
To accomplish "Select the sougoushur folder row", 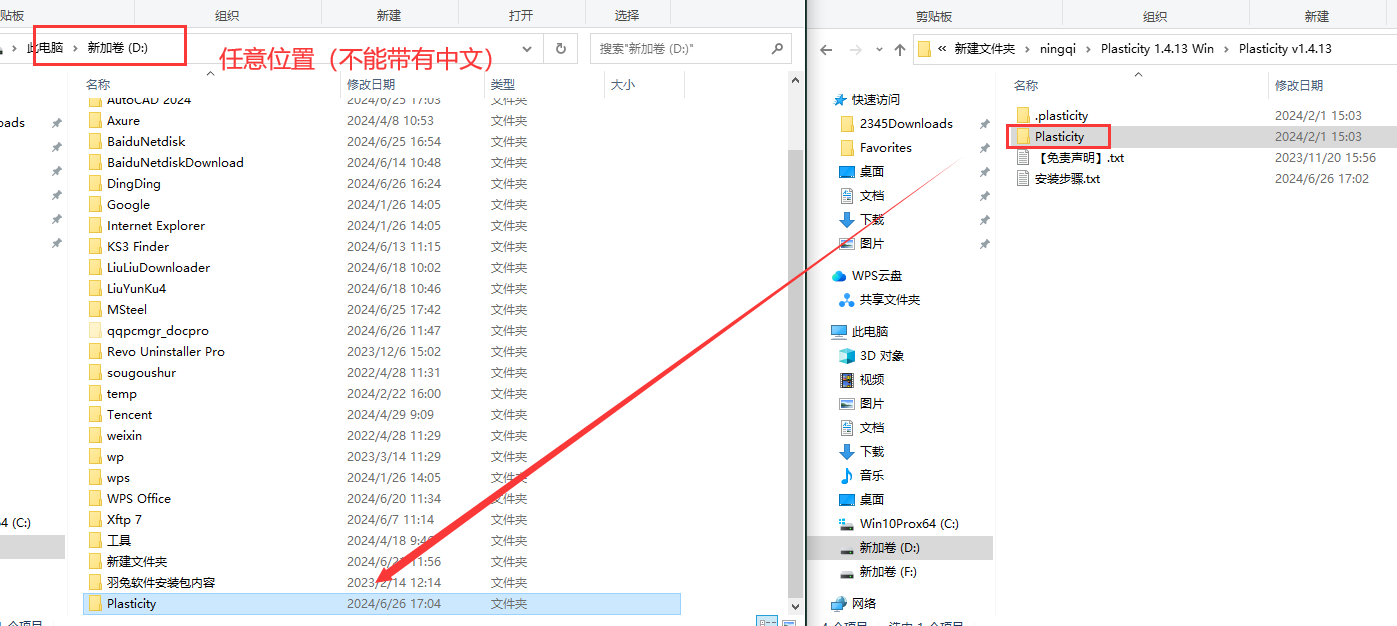I will (x=382, y=373).
